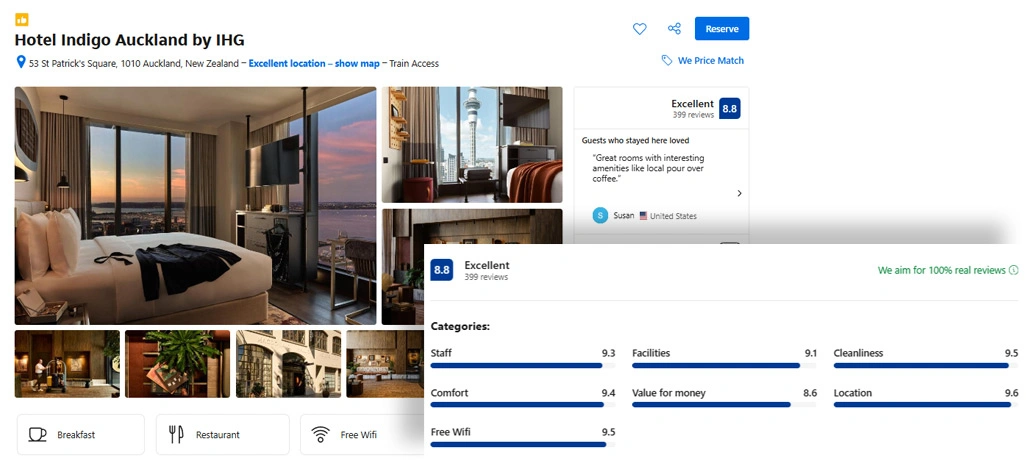Open the potted plant thumbnail

(177, 364)
